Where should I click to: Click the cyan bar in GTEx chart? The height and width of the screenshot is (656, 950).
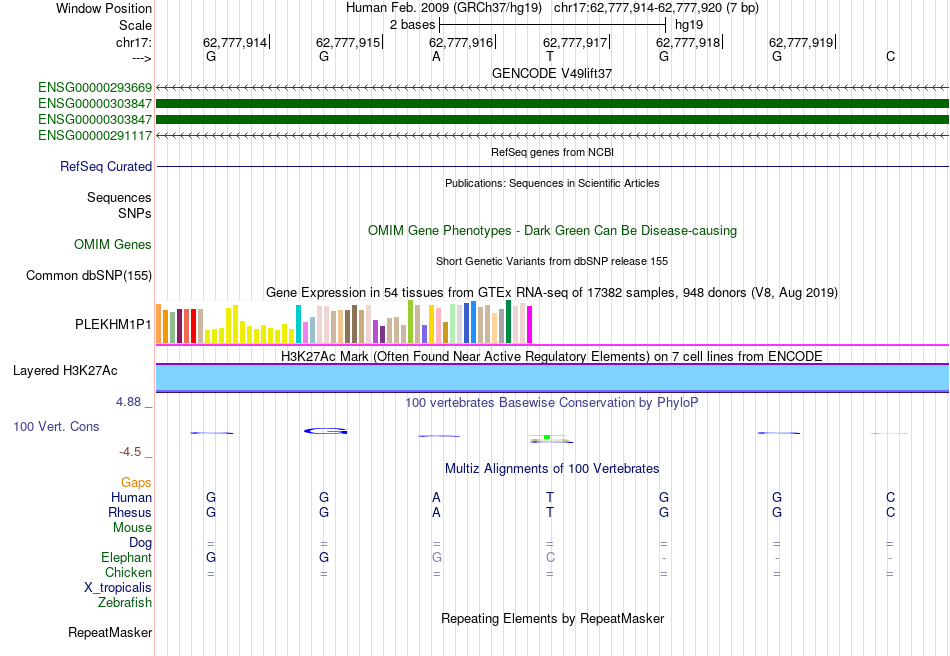(298, 325)
